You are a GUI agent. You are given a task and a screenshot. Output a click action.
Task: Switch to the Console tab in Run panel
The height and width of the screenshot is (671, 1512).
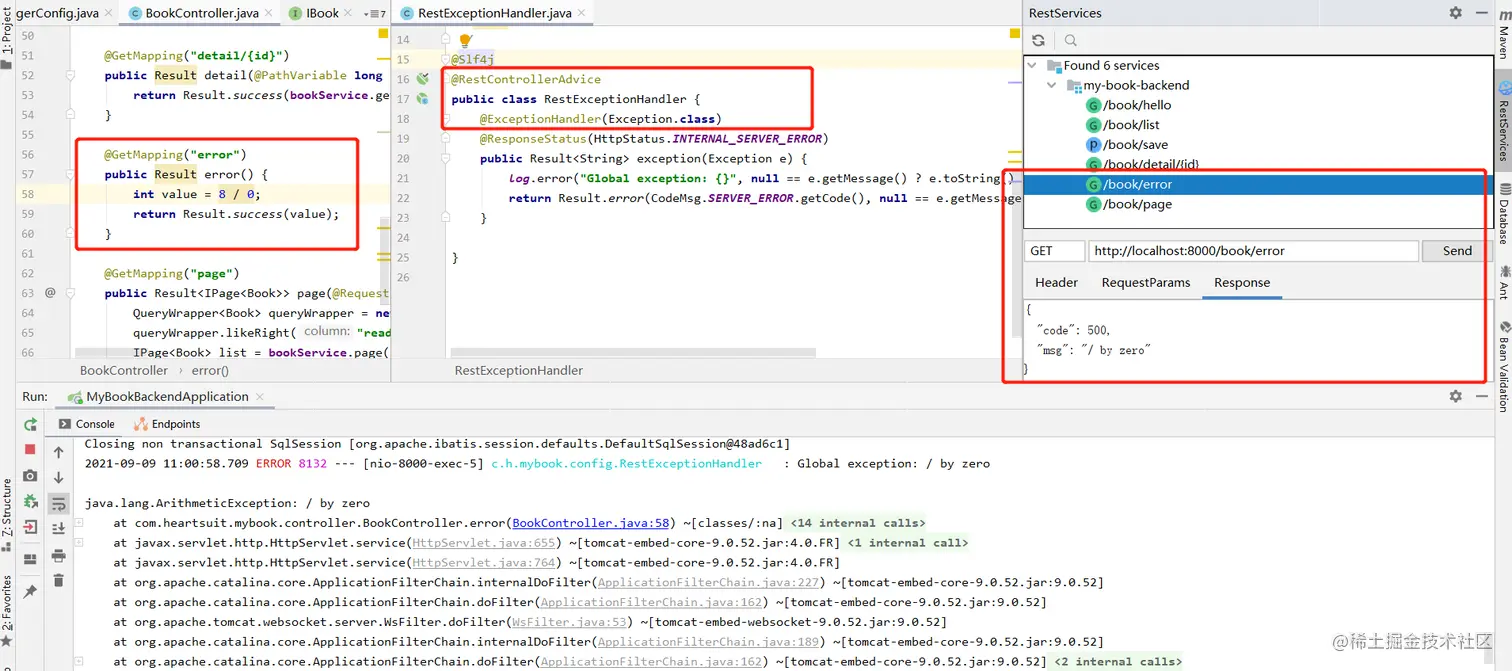click(86, 424)
